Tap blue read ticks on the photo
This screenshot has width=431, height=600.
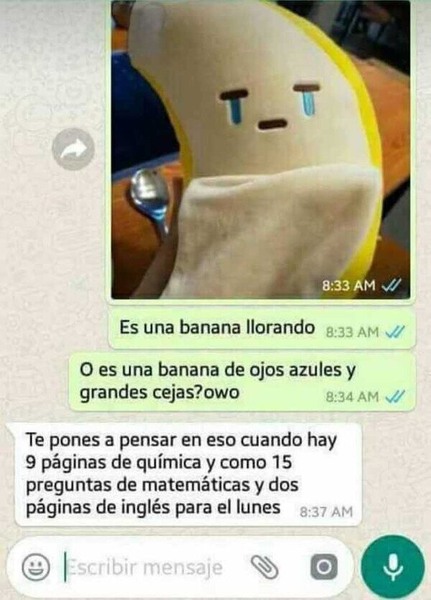[x=392, y=285]
